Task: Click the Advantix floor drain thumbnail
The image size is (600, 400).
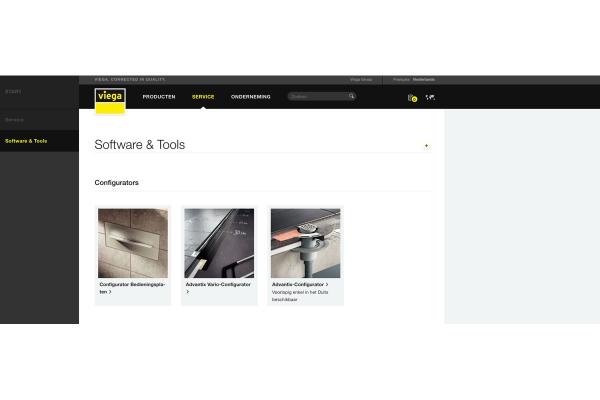Action: (305, 243)
